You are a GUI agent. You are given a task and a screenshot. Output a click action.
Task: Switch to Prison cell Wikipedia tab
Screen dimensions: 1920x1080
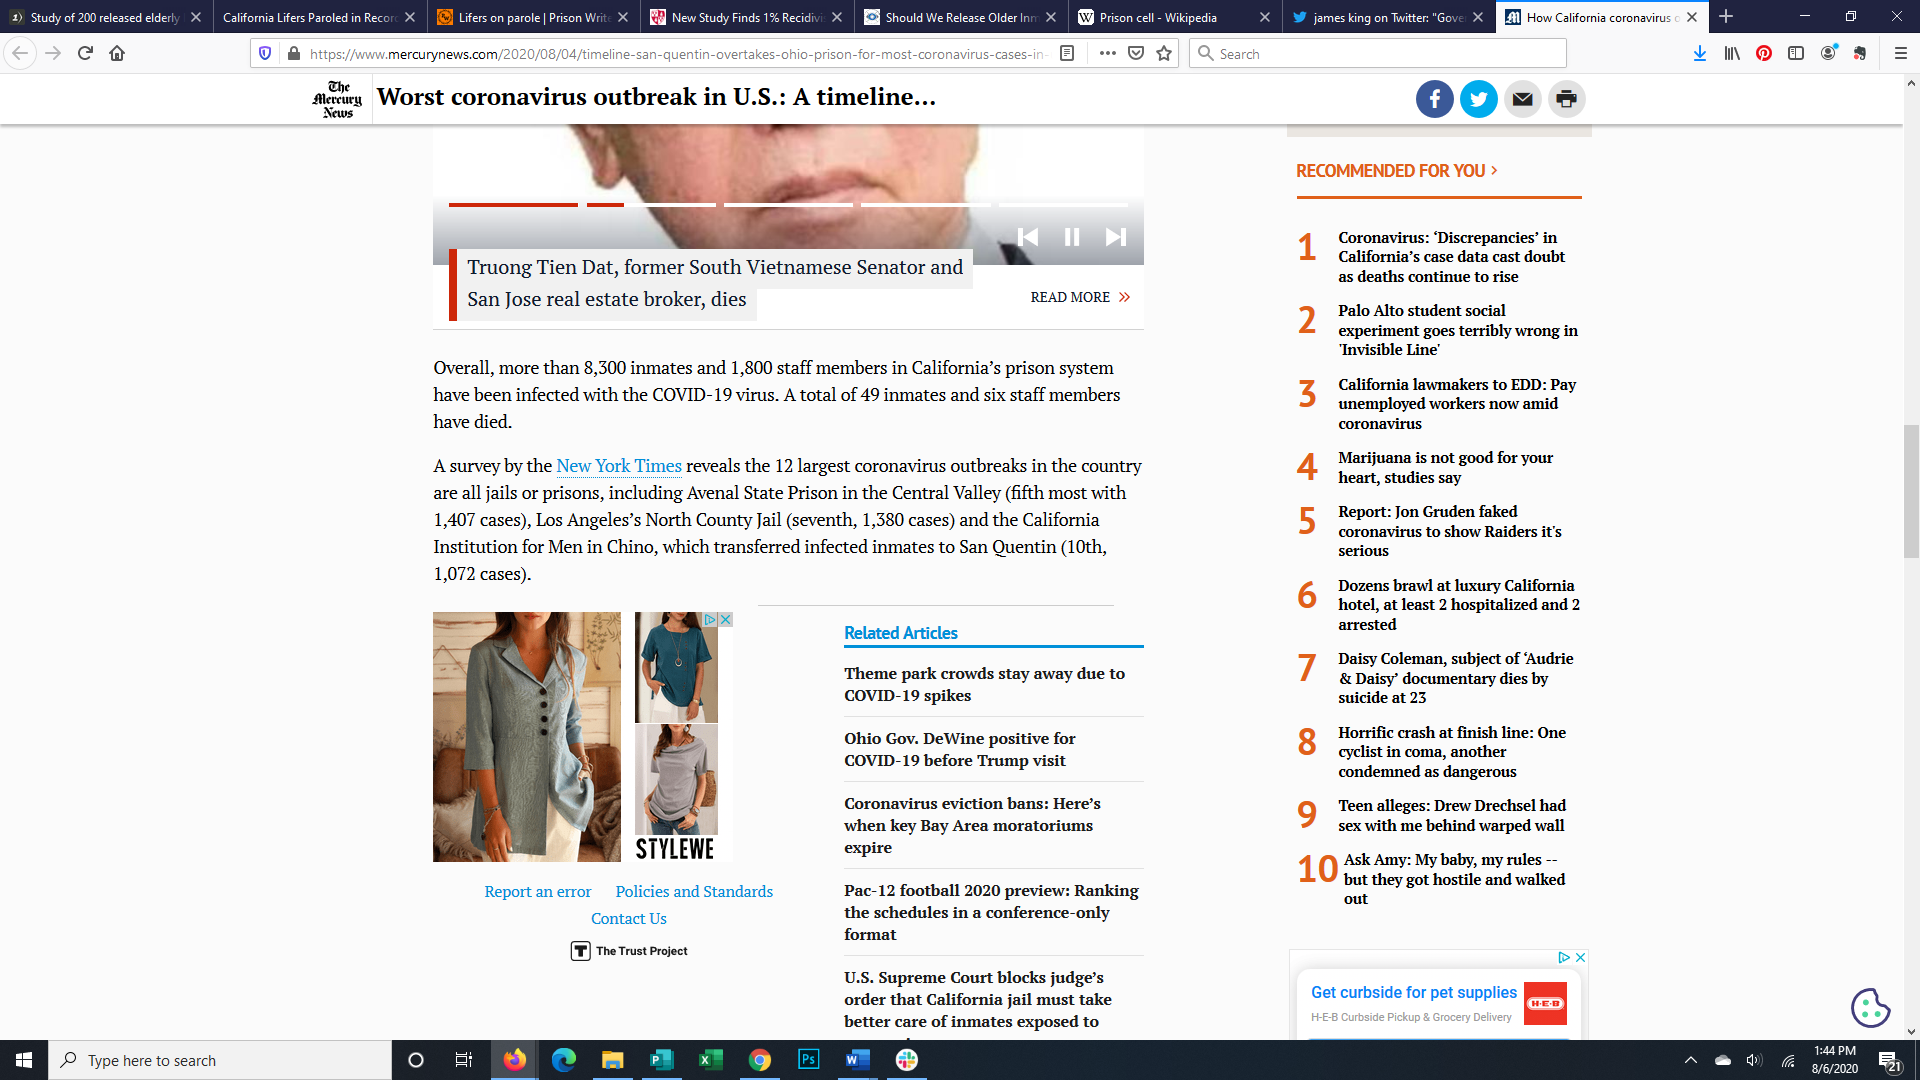point(1160,17)
